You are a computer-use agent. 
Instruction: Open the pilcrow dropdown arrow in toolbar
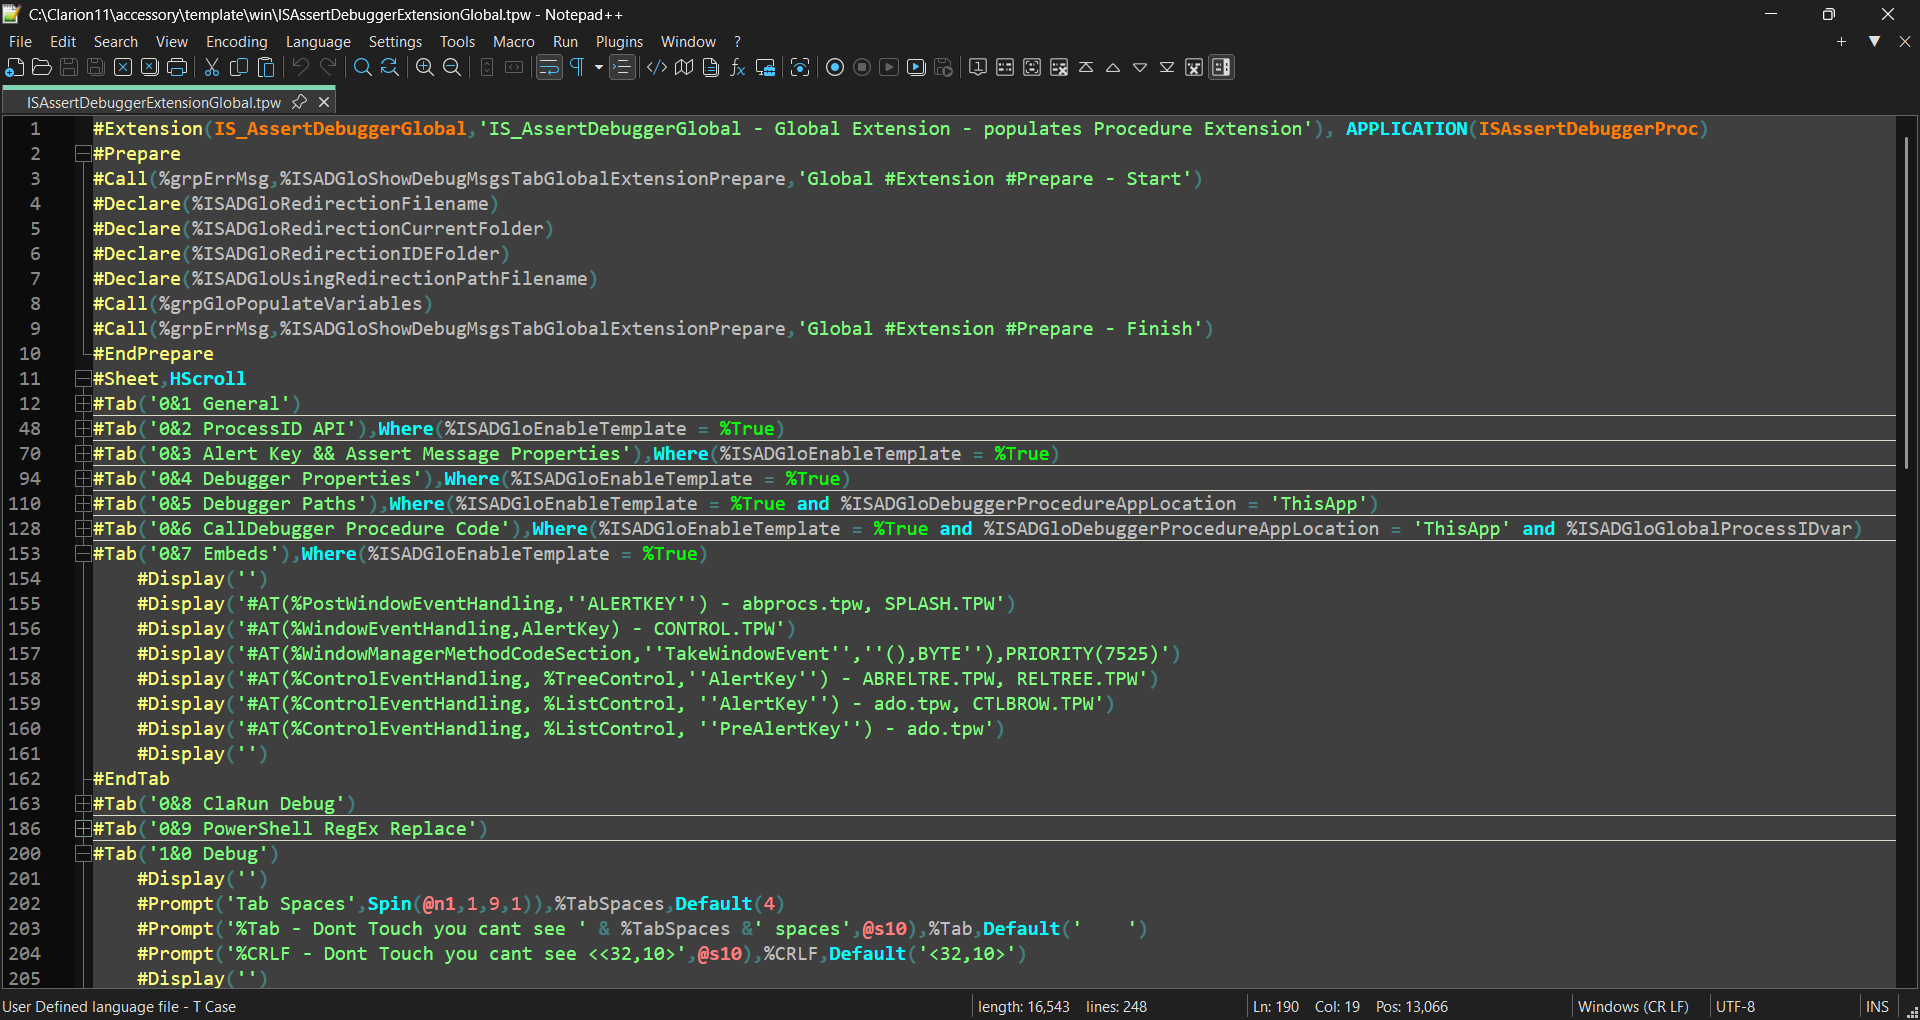(x=599, y=67)
